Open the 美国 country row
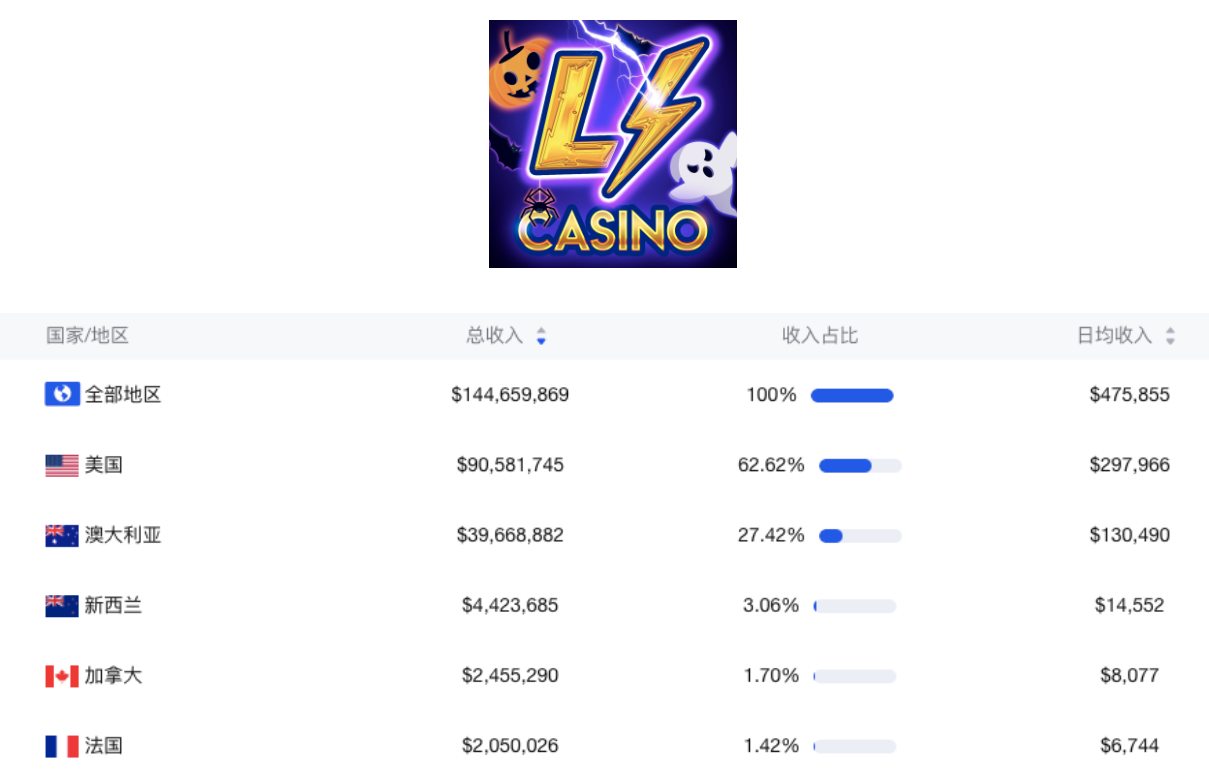Viewport: 1209px width, 772px height. (104, 465)
